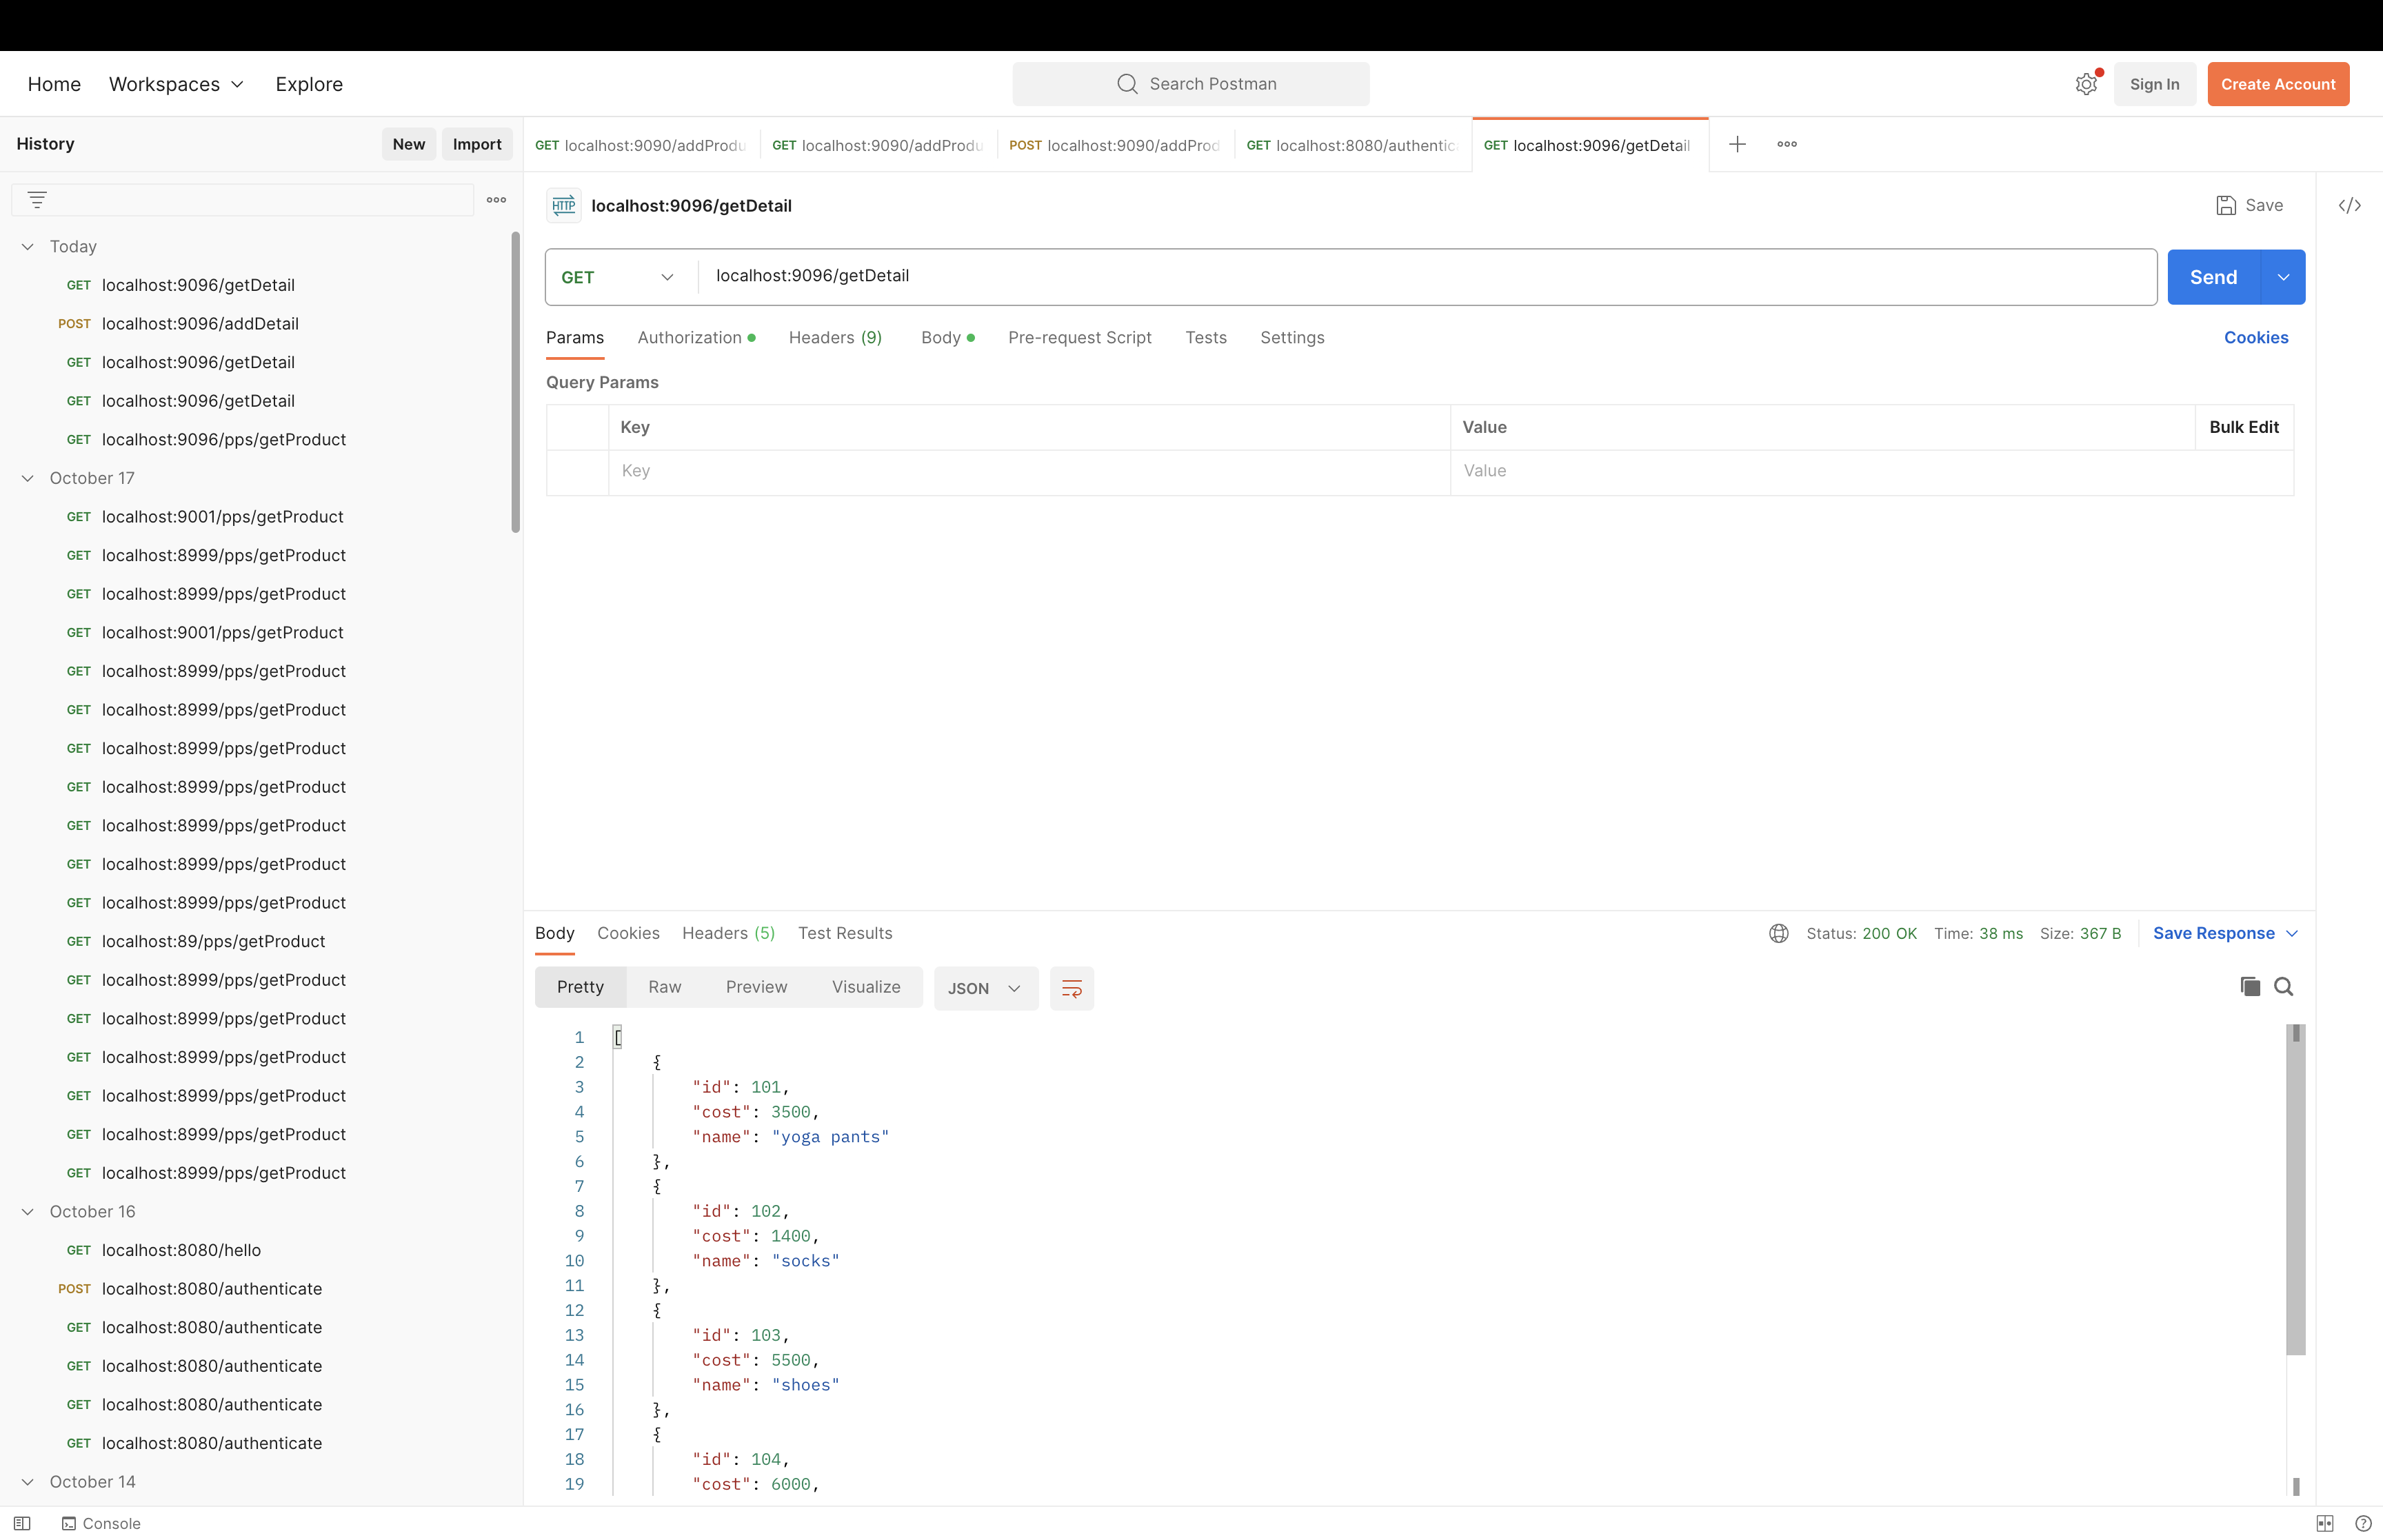This screenshot has height=1540, width=2383.
Task: Open the Console panel
Action: (101, 1522)
